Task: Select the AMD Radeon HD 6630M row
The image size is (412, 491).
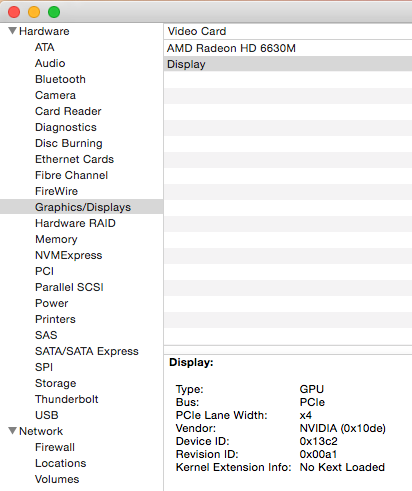Action: click(288, 48)
